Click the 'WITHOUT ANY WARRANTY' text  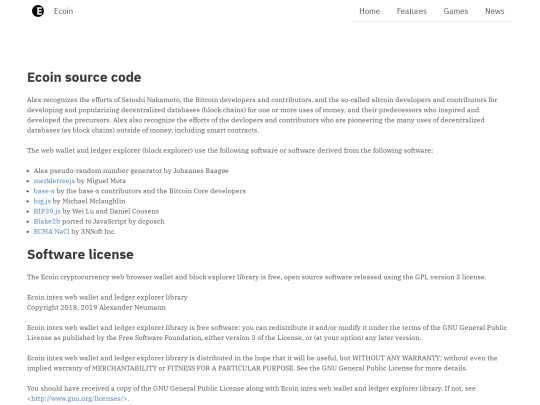tap(396, 358)
